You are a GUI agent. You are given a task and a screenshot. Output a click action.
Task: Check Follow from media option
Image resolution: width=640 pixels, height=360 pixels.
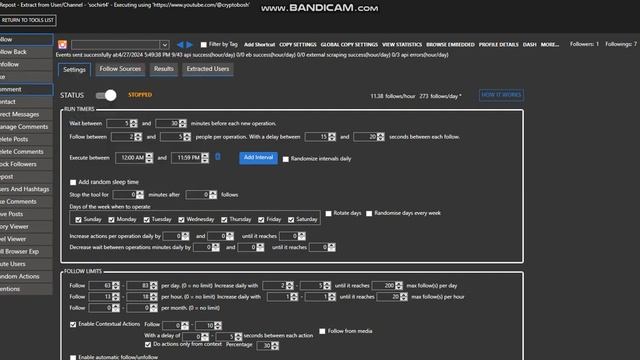pos(322,331)
